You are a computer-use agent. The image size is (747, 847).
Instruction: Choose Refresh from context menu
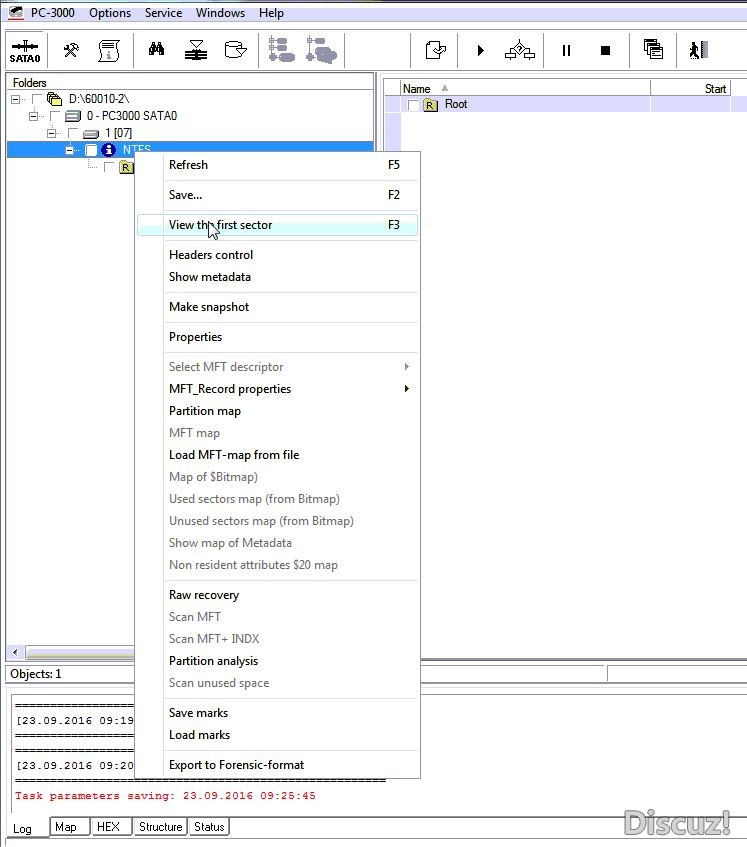(x=277, y=165)
